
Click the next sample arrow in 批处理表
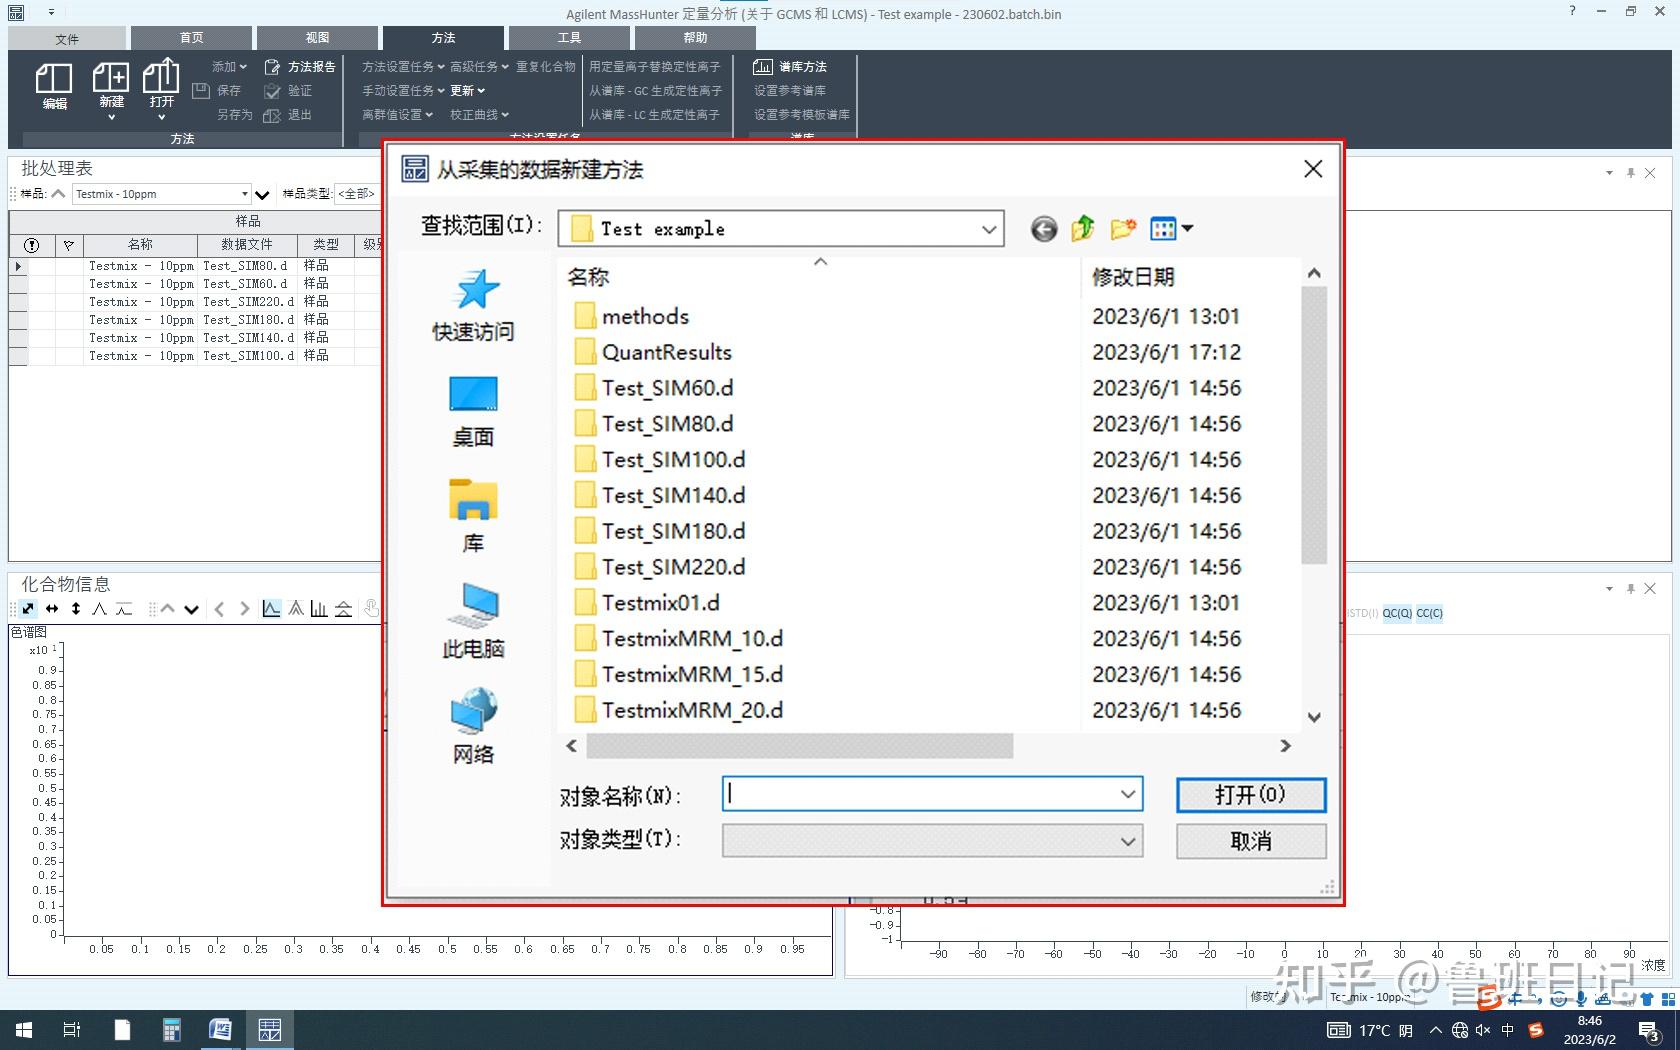(262, 195)
